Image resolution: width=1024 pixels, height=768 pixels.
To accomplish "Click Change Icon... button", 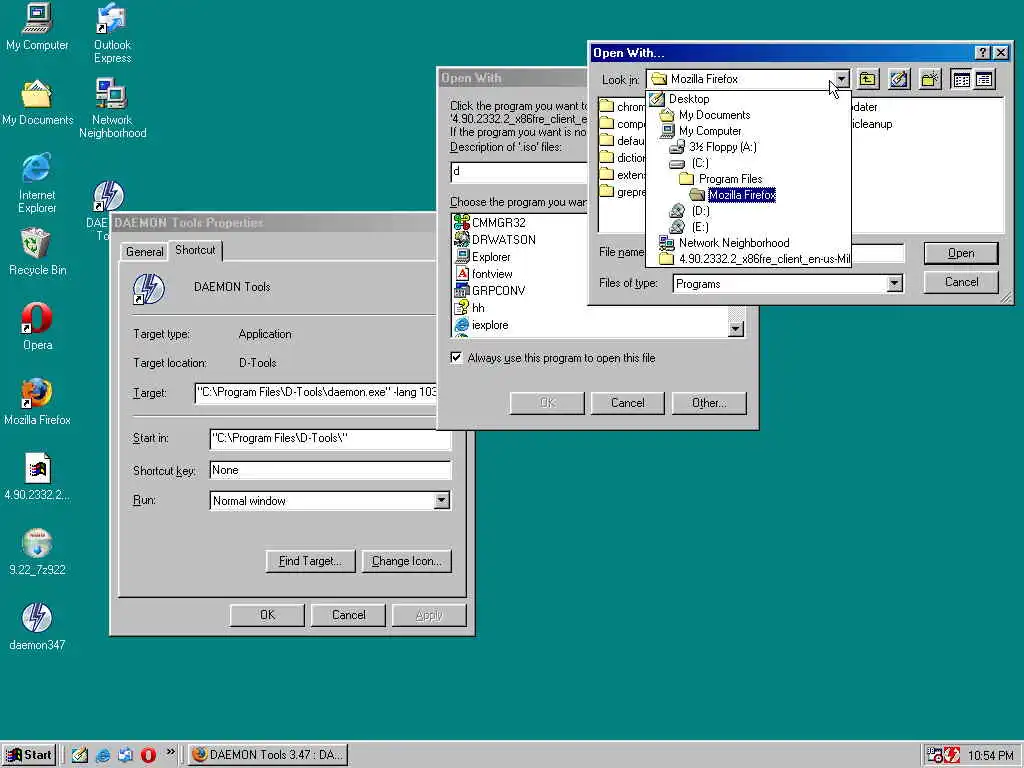I will click(x=406, y=561).
